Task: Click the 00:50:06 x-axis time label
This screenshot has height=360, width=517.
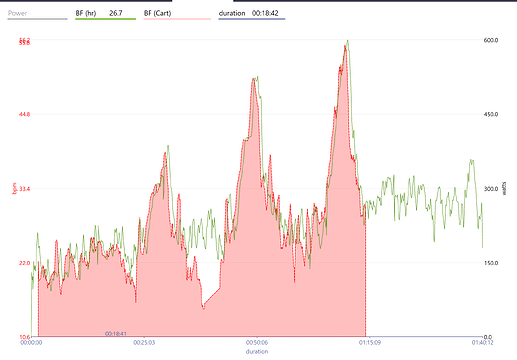Action: click(x=257, y=343)
